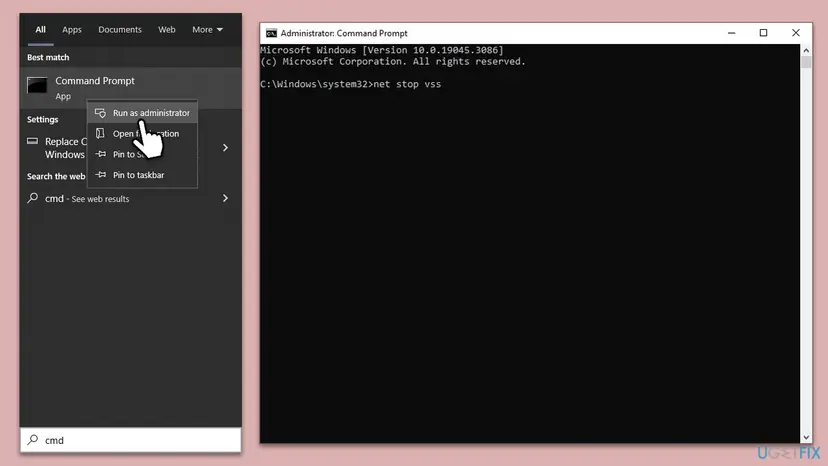Choose Pin to taskbar in context menu
Viewport: 828px width, 466px height.
143,175
